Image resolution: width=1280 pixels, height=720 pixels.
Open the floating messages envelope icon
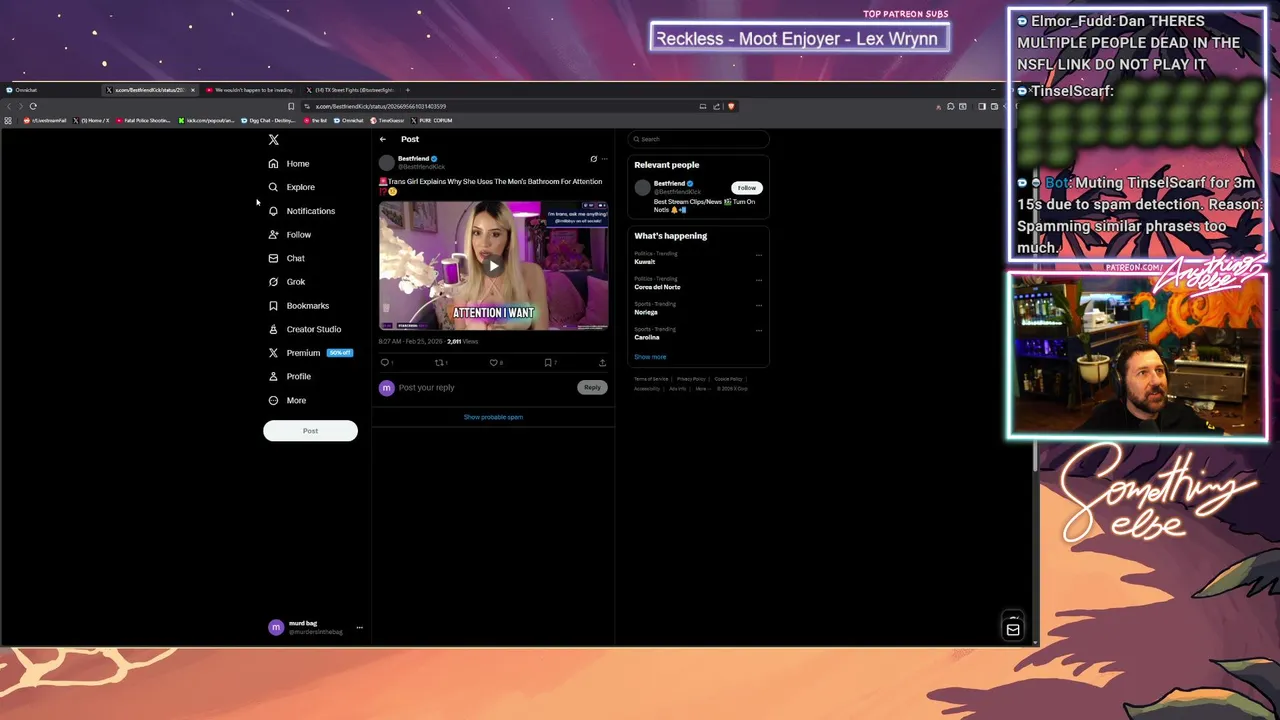coord(1013,629)
